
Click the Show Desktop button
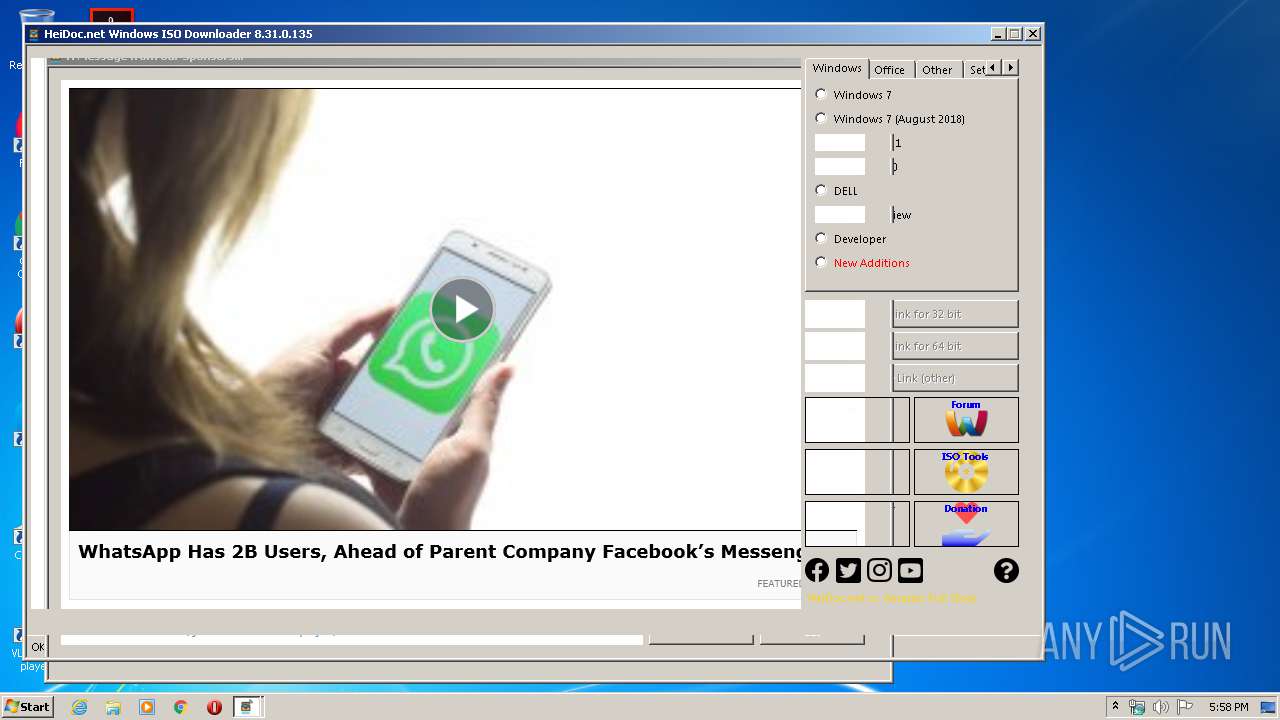[x=1270, y=707]
